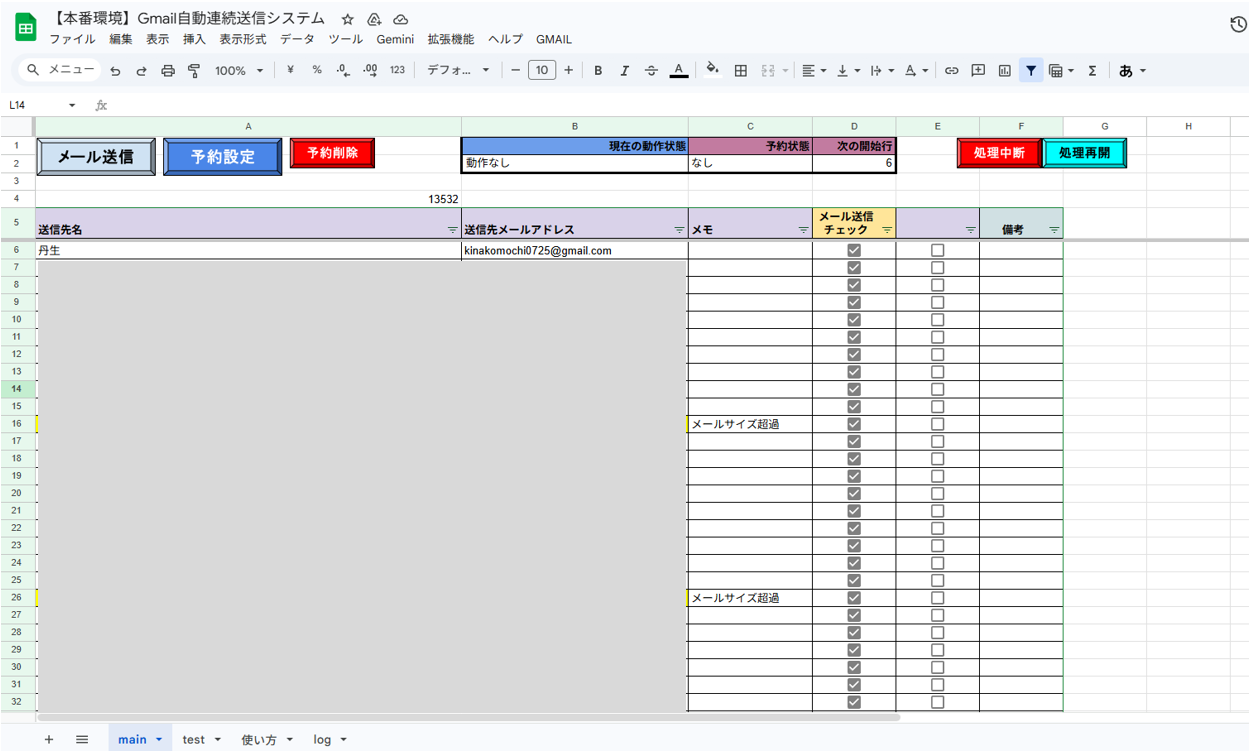The image size is (1249, 751).
Task: Open filter dropdown on 送信先名 header
Action: 452,230
